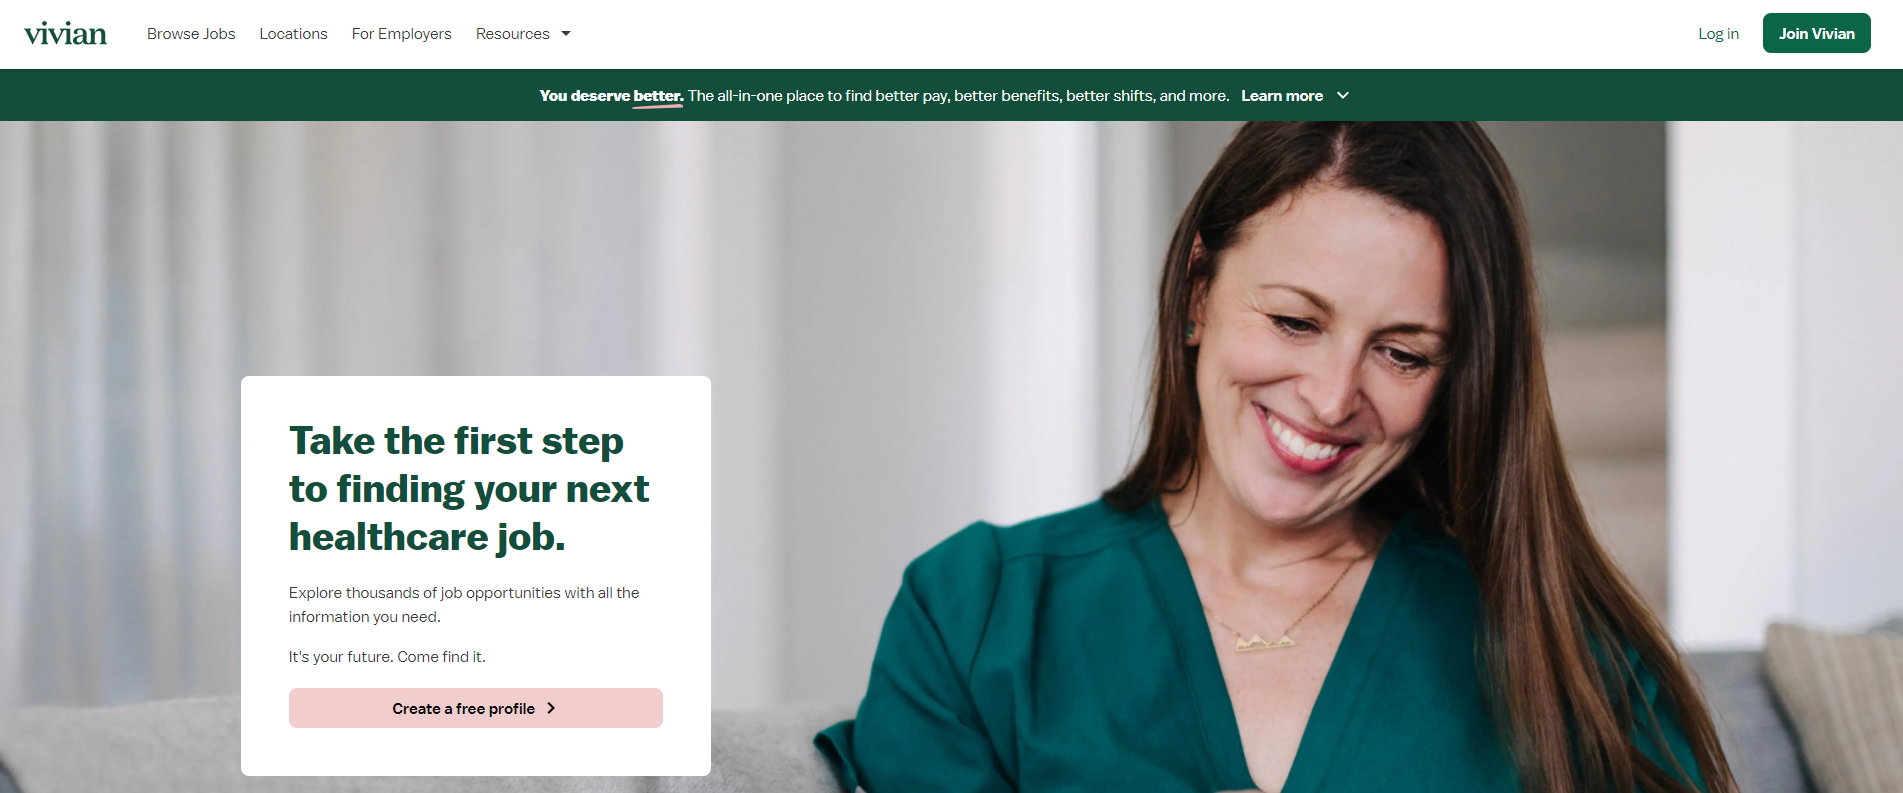Click the 'to finding your next' headline line

coord(469,489)
